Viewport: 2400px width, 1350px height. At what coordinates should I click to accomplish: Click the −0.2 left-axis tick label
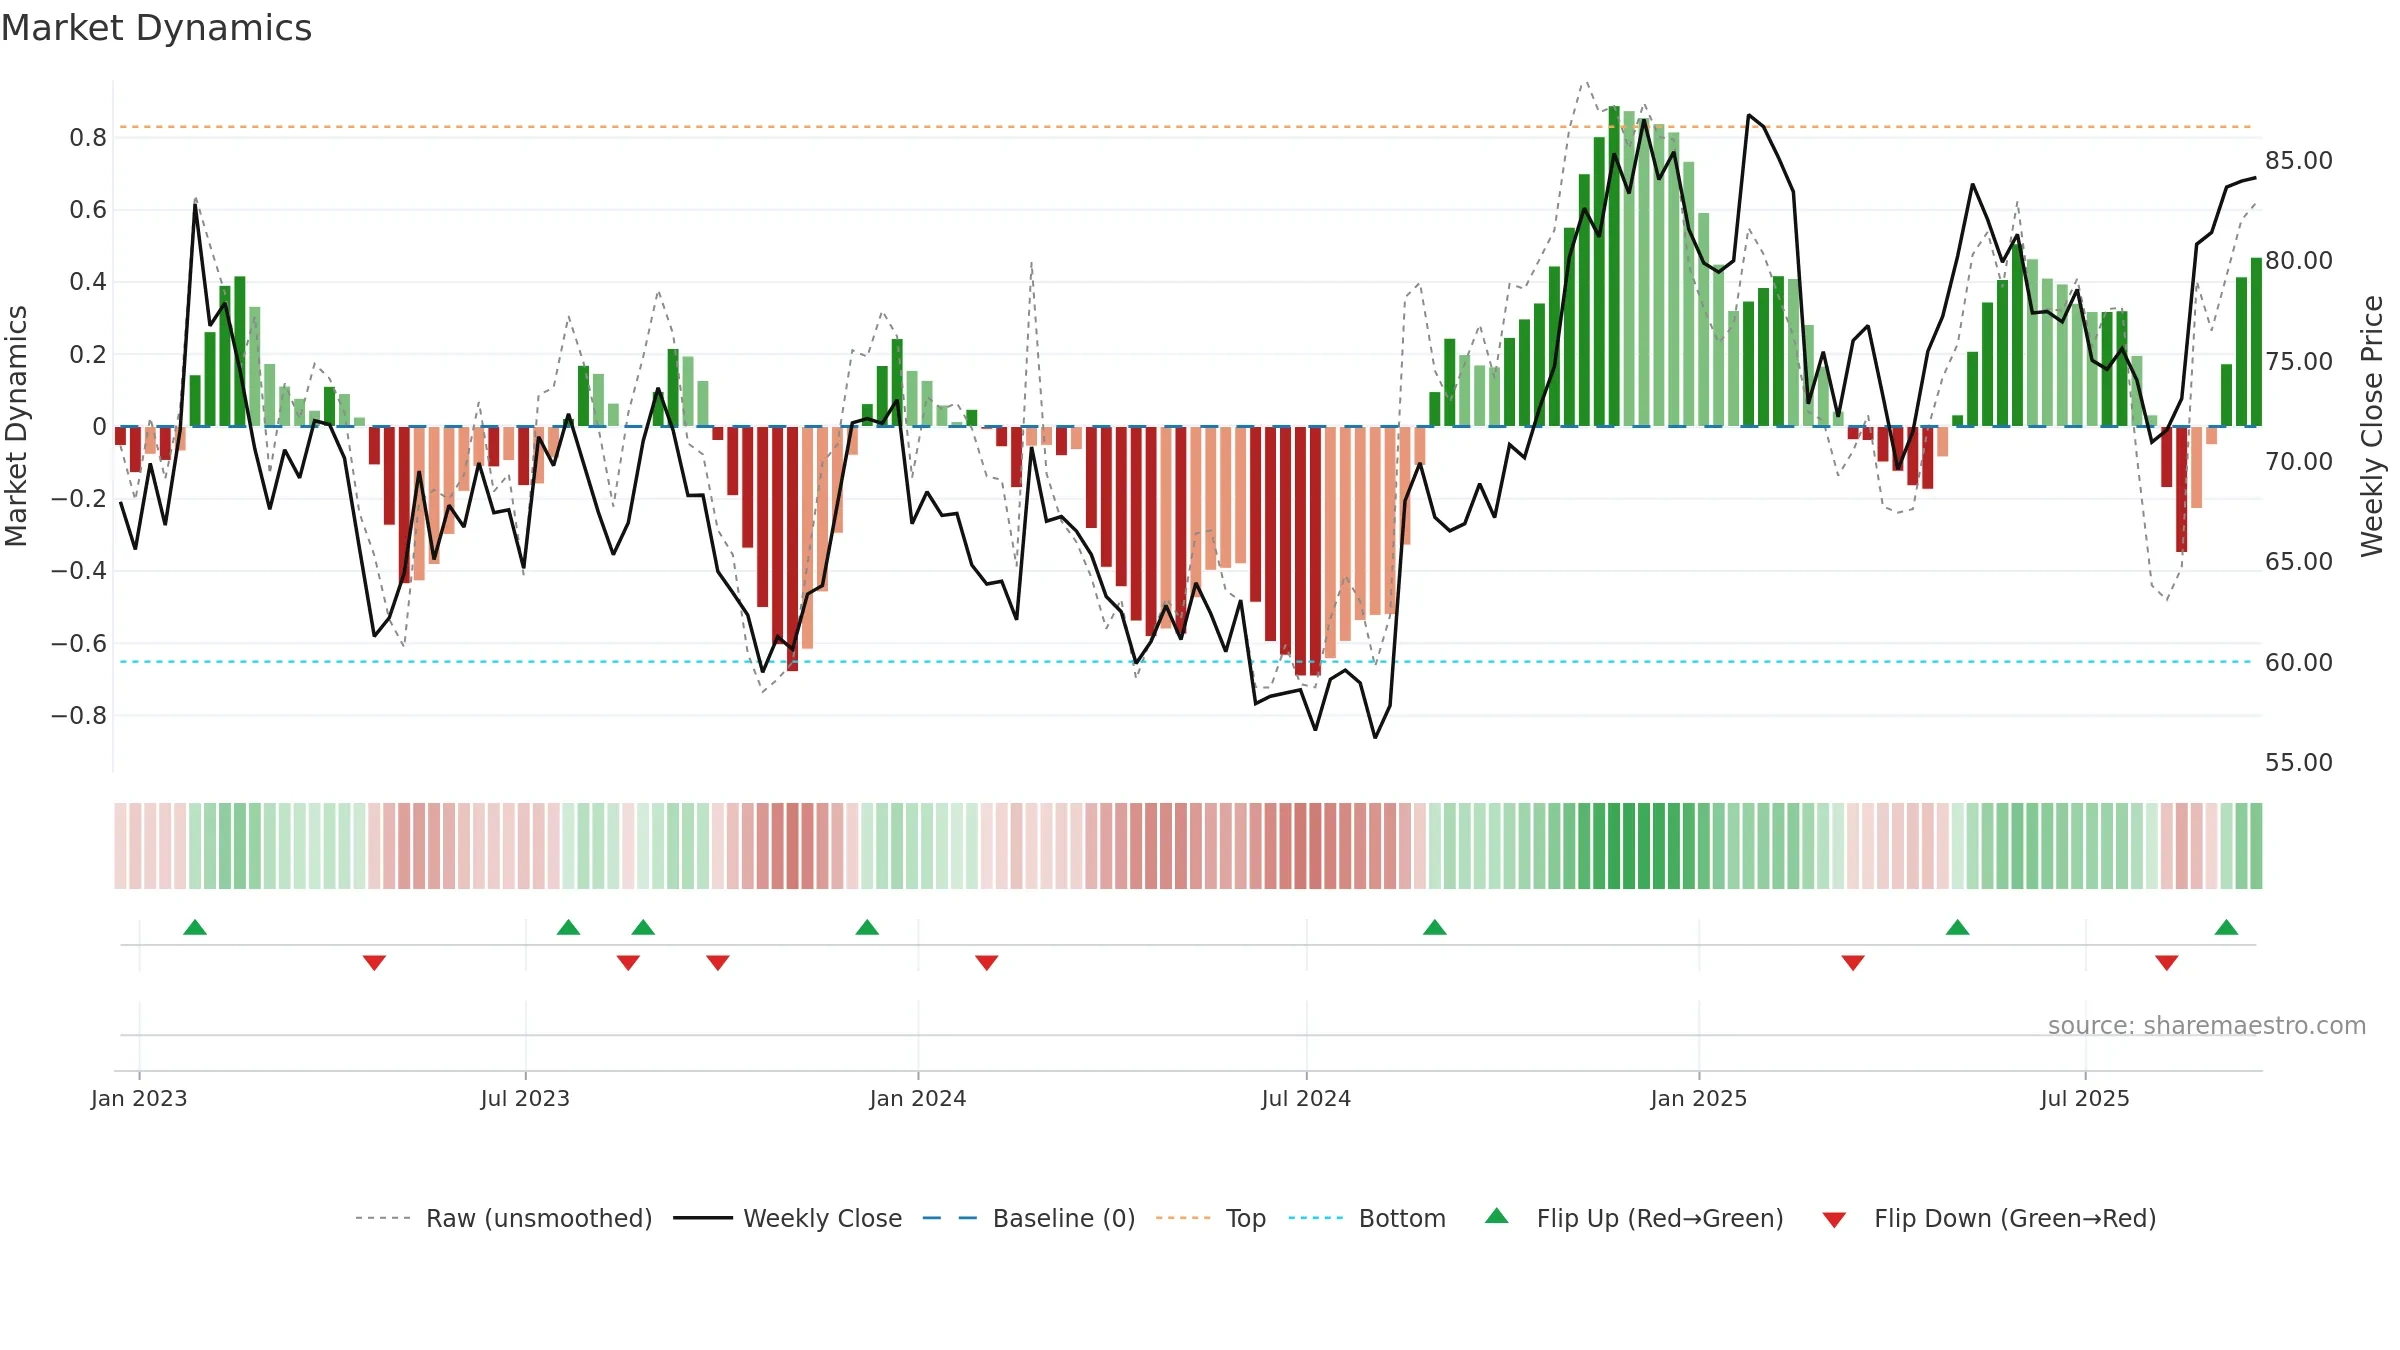pos(79,499)
